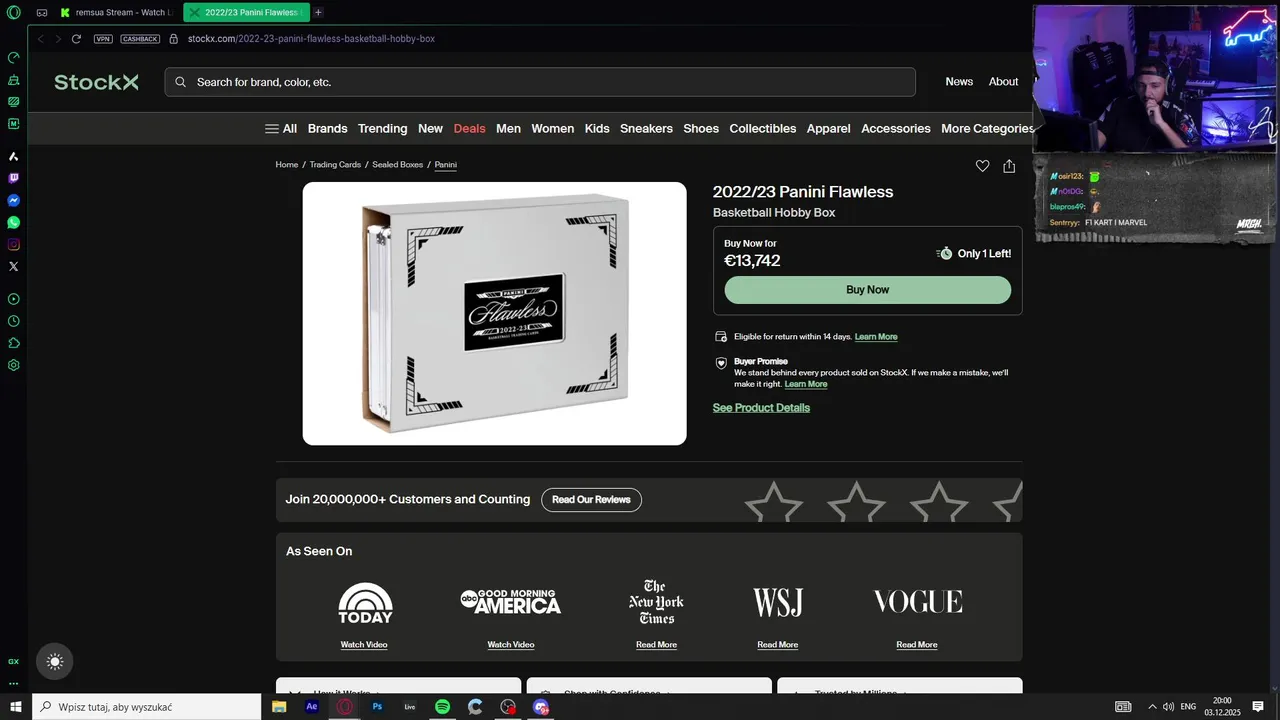Open the sidebar Player icon
This screenshot has height=720, width=1280.
13,299
